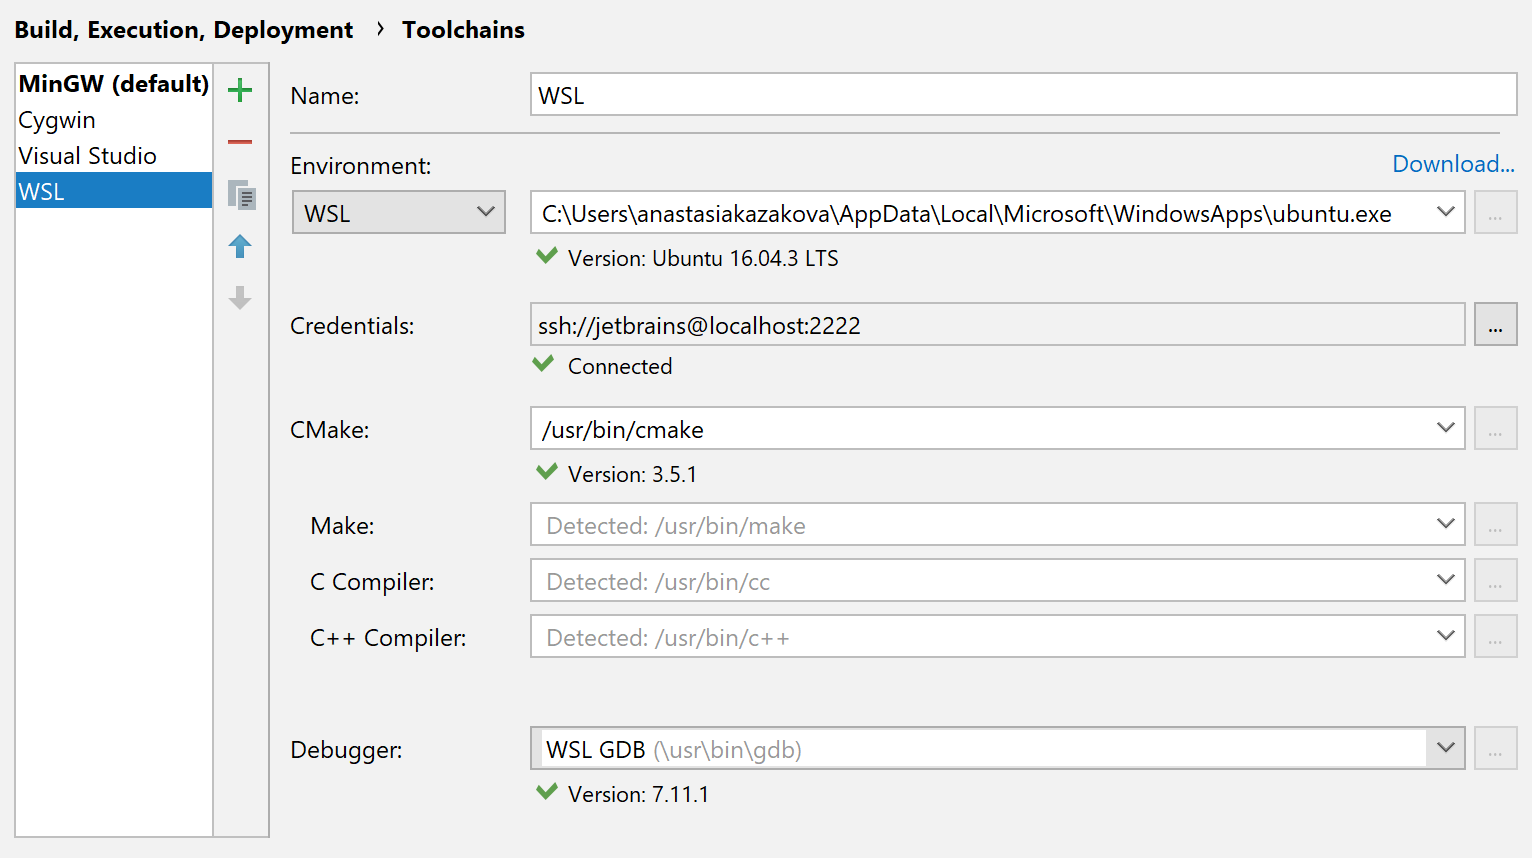Click the Name text field
The image size is (1532, 858).
(x=1022, y=96)
